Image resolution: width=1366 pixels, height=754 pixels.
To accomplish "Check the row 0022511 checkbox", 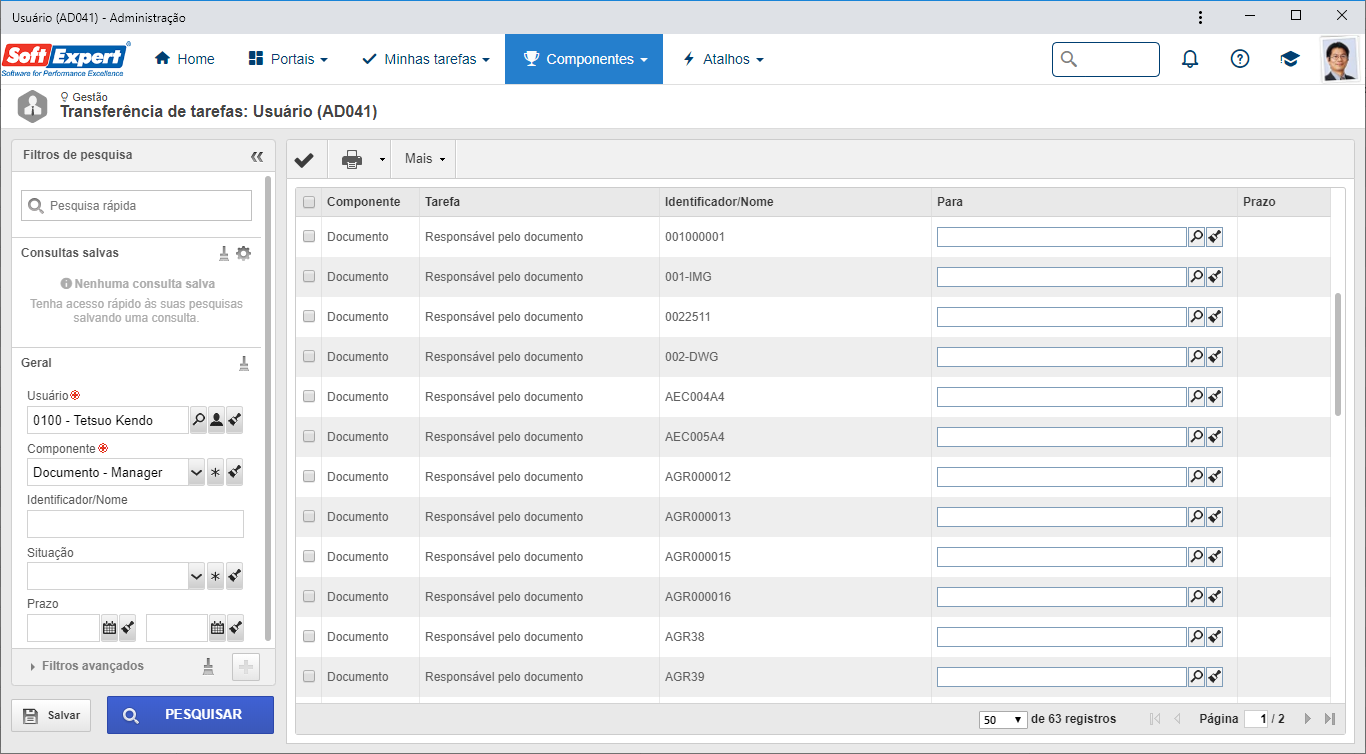I will 309,317.
